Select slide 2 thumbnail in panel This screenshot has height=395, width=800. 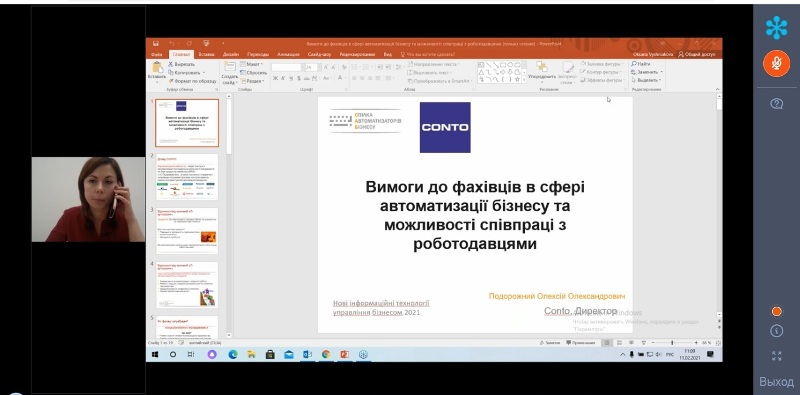click(x=187, y=177)
